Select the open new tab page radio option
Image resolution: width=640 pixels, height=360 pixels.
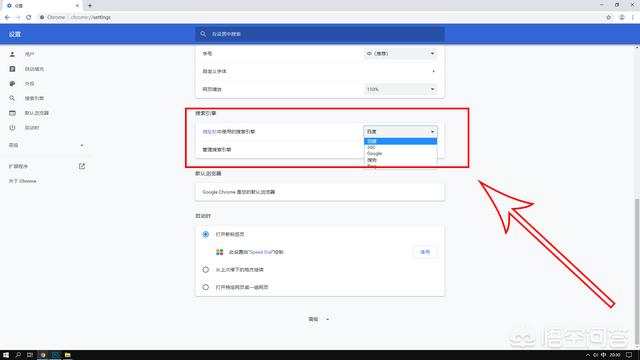[x=206, y=234]
